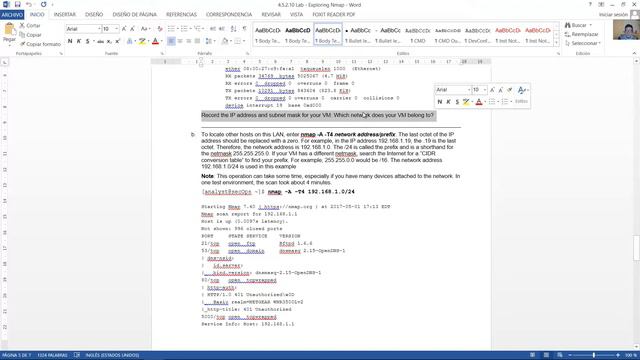
Task: Open Seleccionar dropdown
Action: pos(583,43)
